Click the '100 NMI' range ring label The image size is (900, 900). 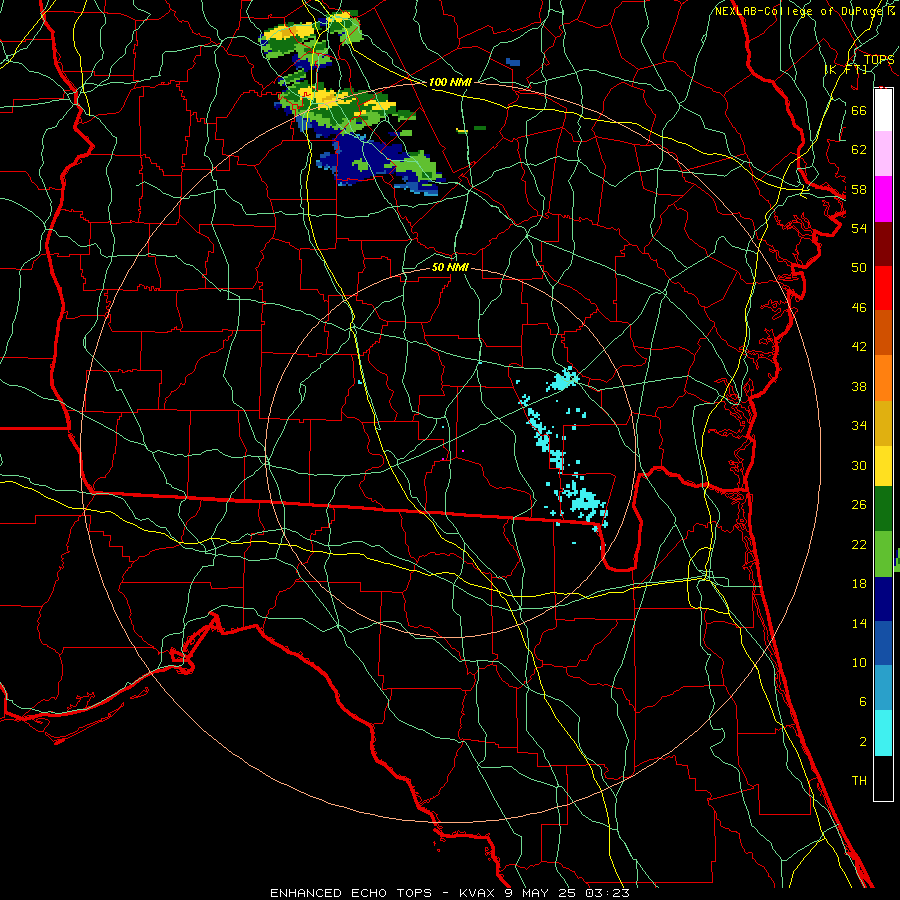(x=450, y=82)
